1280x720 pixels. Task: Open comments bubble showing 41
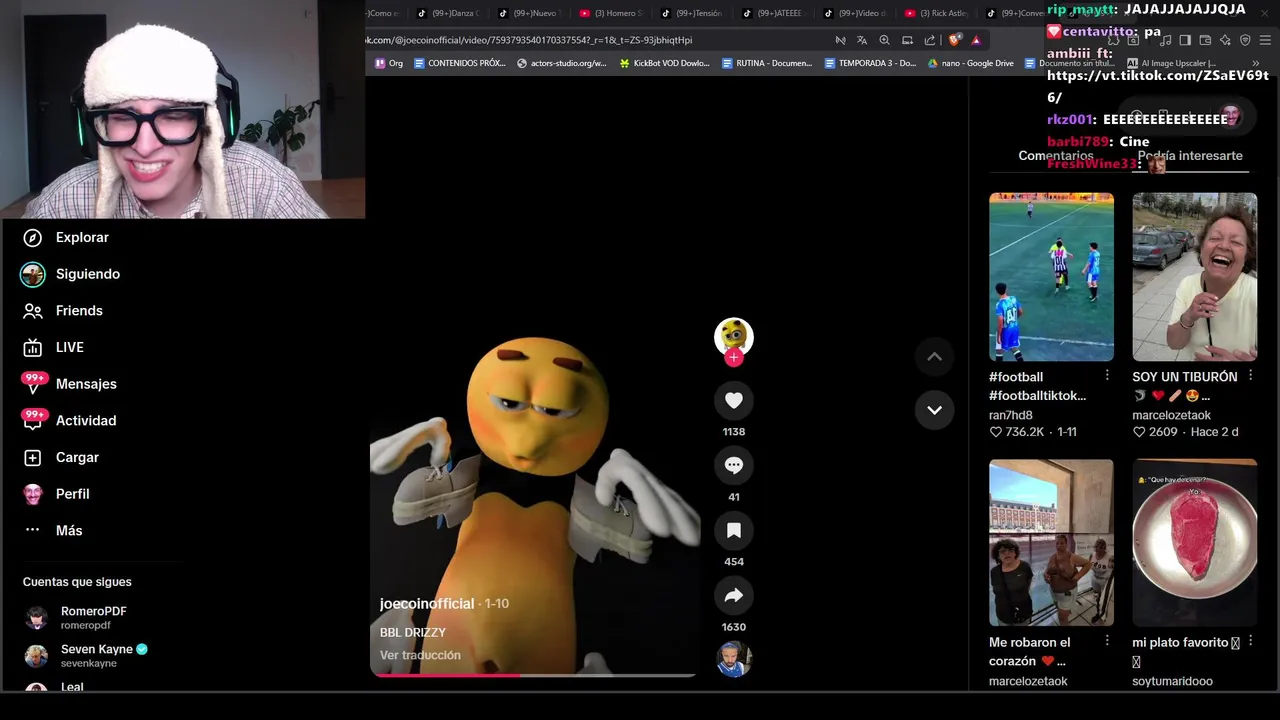[x=733, y=465]
